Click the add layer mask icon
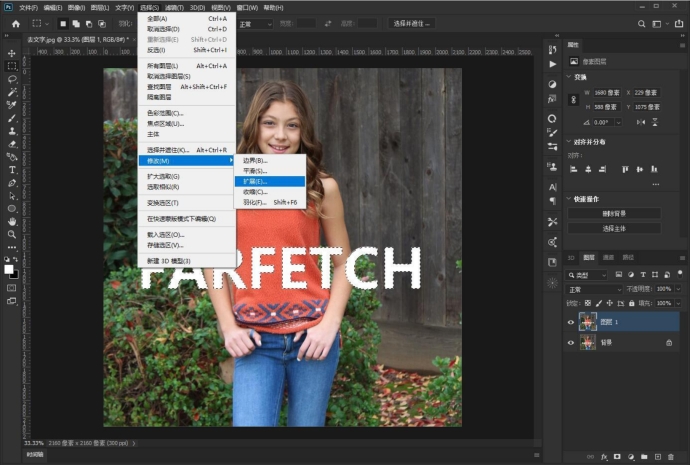The height and width of the screenshot is (465, 690). (617, 457)
